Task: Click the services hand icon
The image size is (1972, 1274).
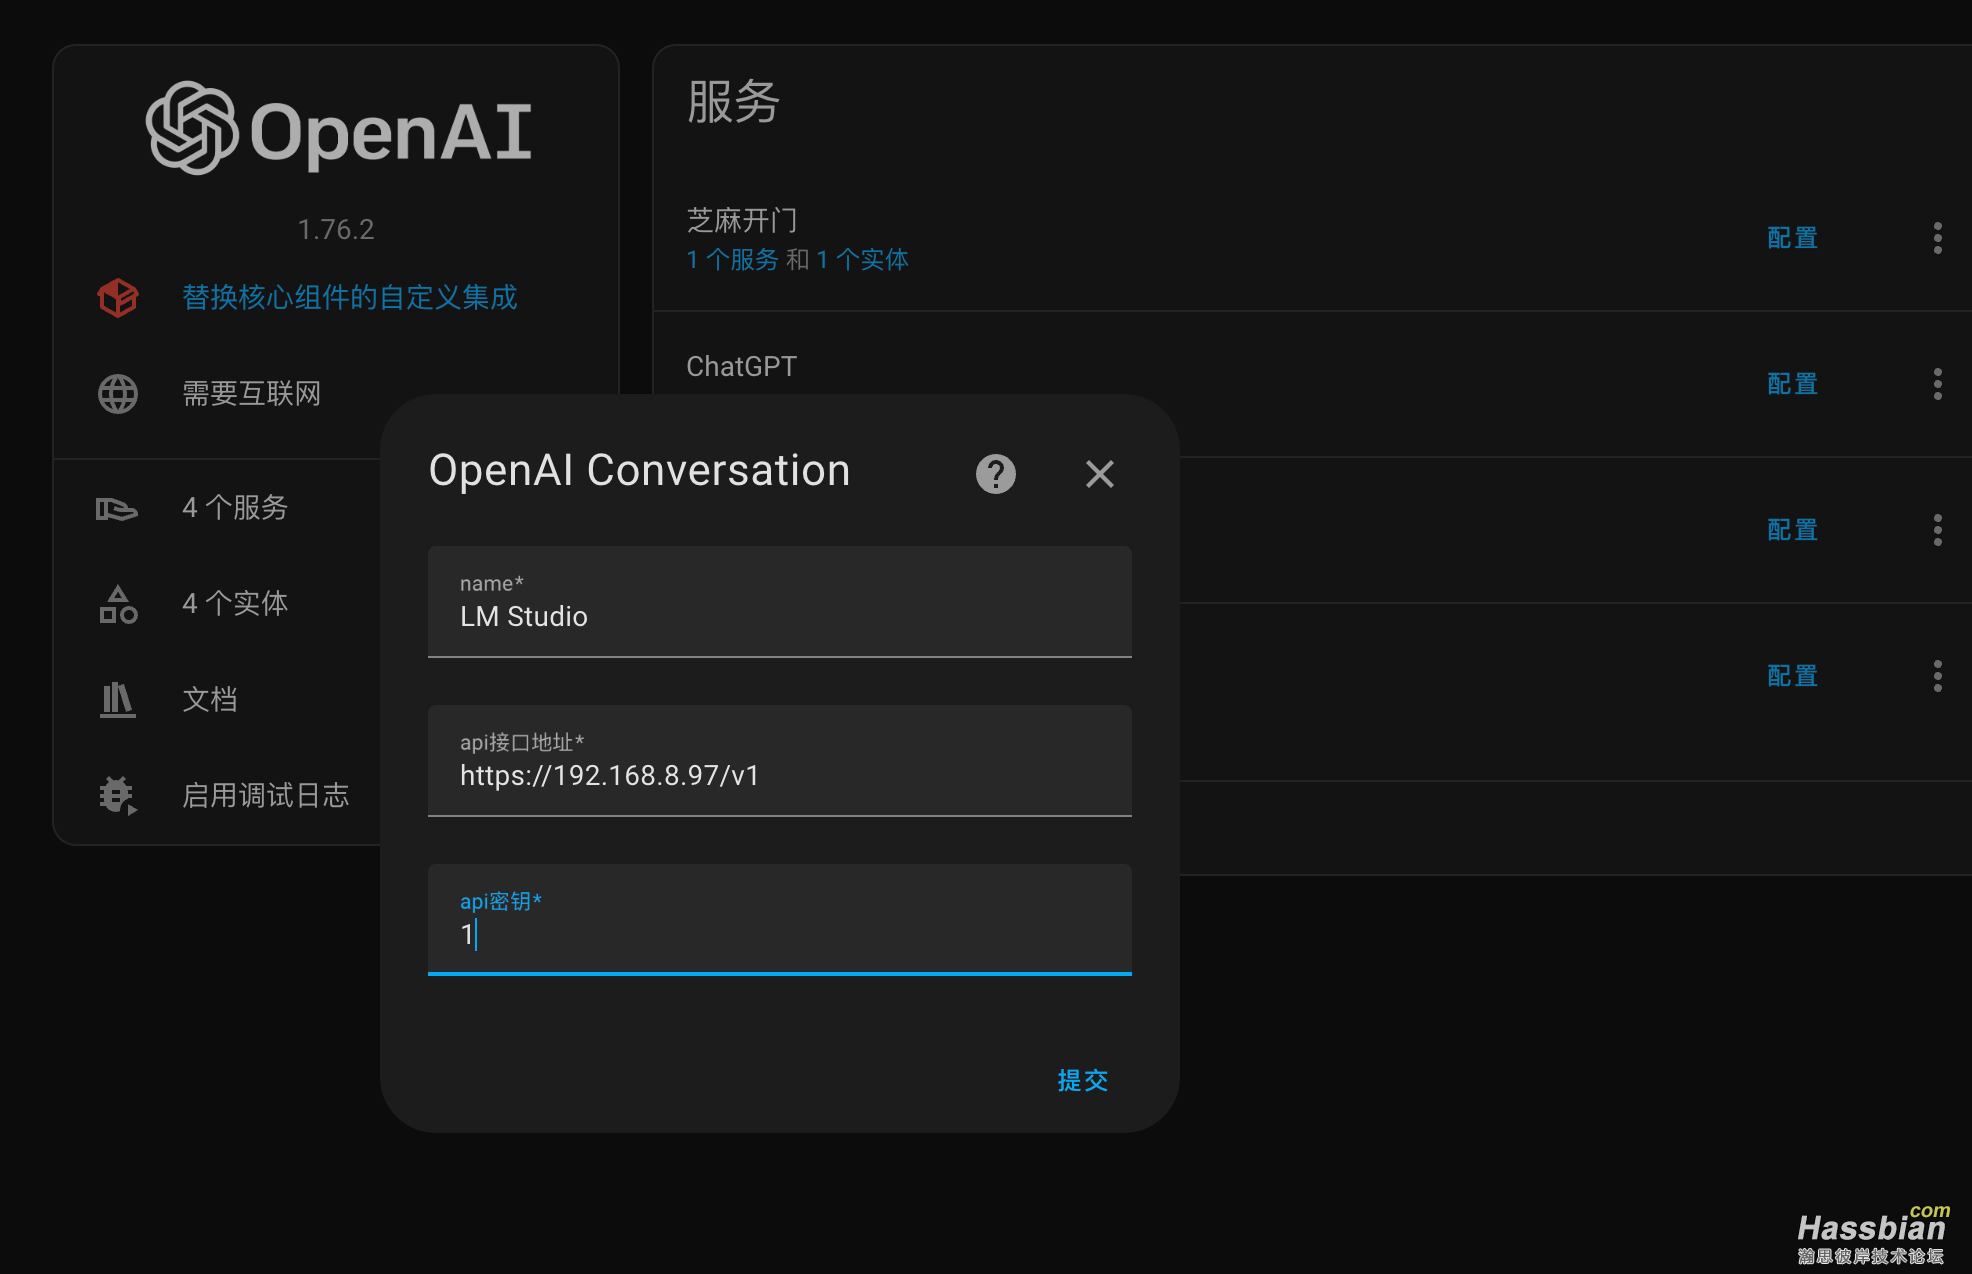Action: pyautogui.click(x=117, y=509)
